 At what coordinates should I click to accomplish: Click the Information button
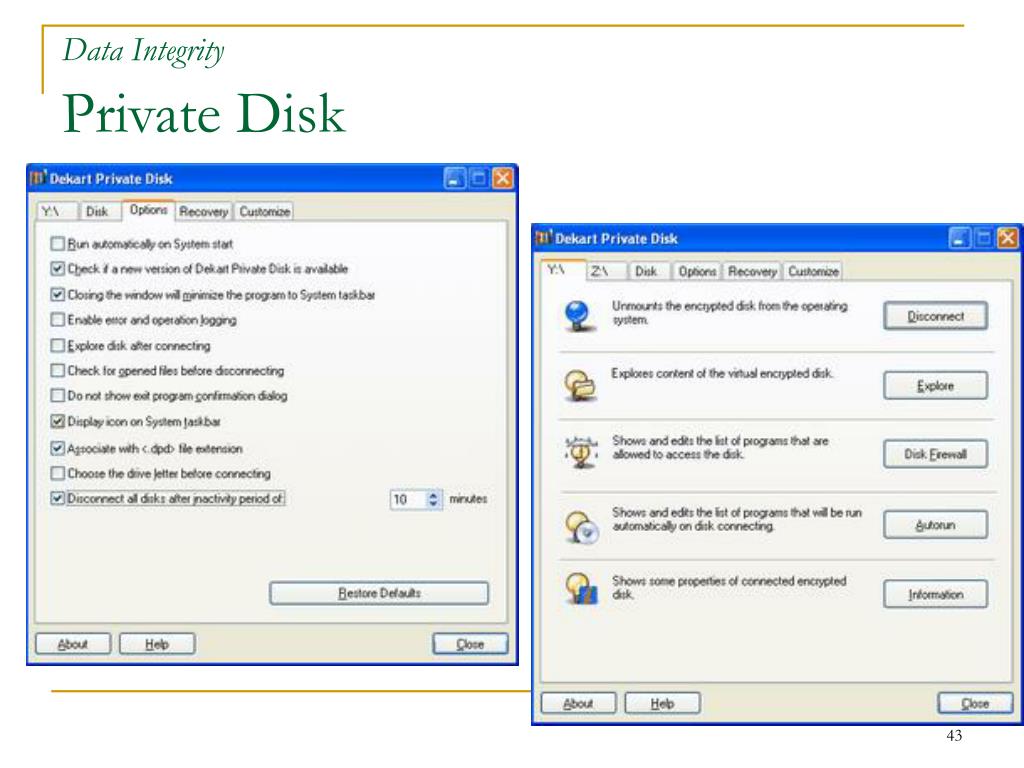tap(935, 594)
